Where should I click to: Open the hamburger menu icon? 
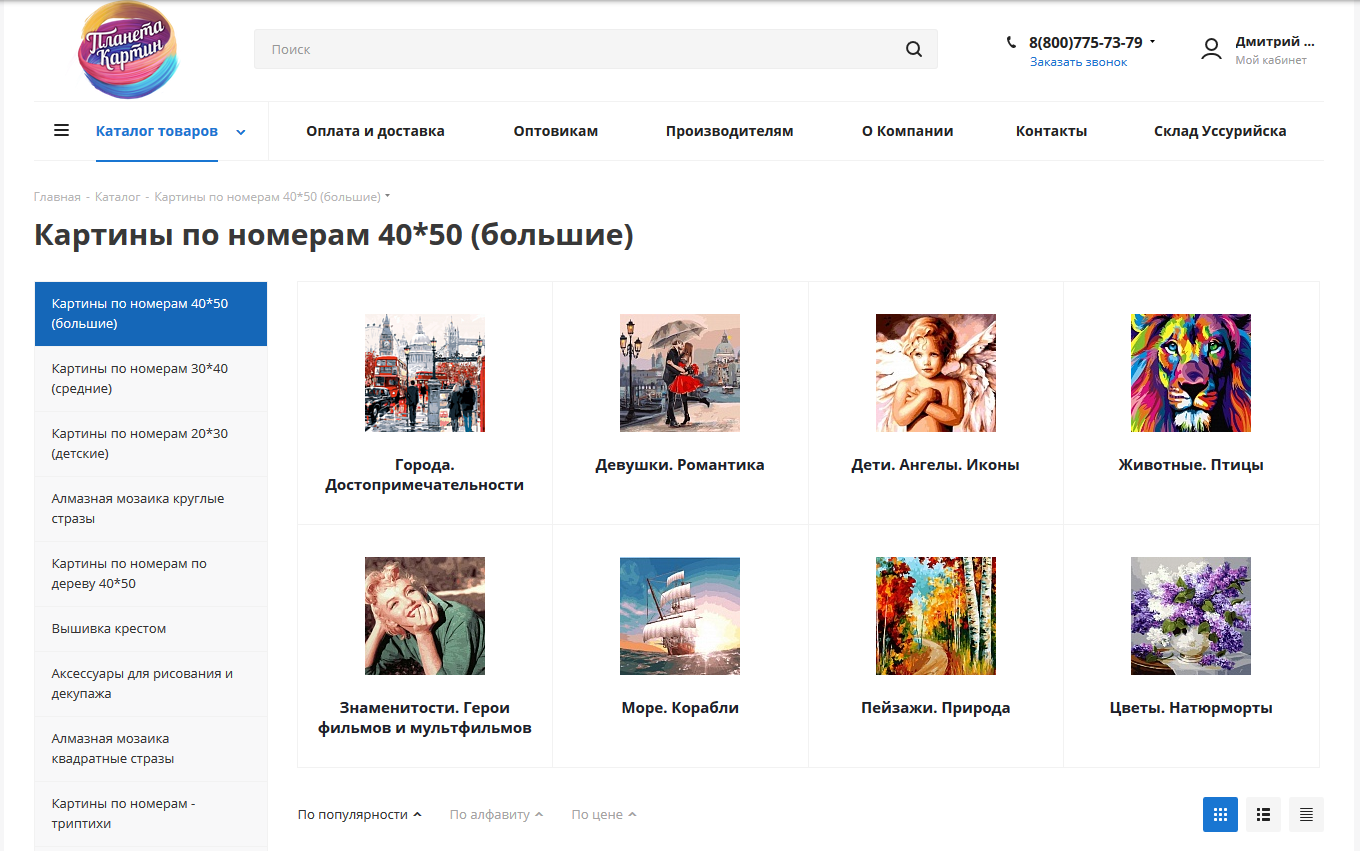coord(62,129)
